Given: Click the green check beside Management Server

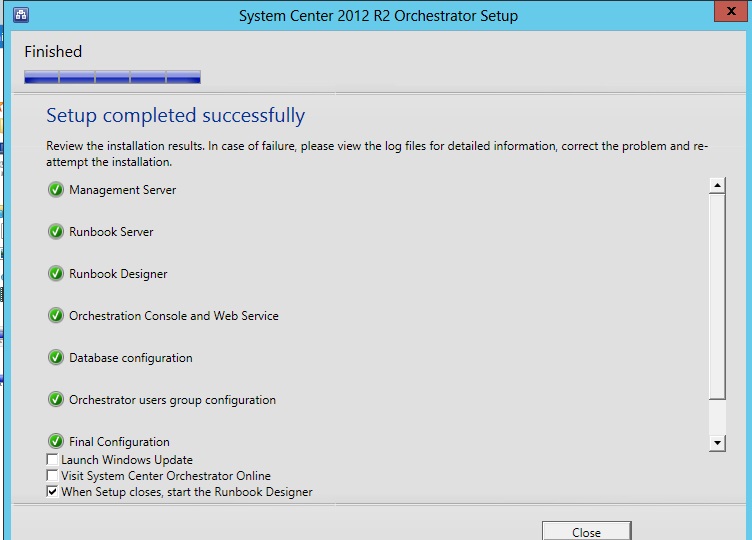Looking at the screenshot, I should pyautogui.click(x=56, y=190).
